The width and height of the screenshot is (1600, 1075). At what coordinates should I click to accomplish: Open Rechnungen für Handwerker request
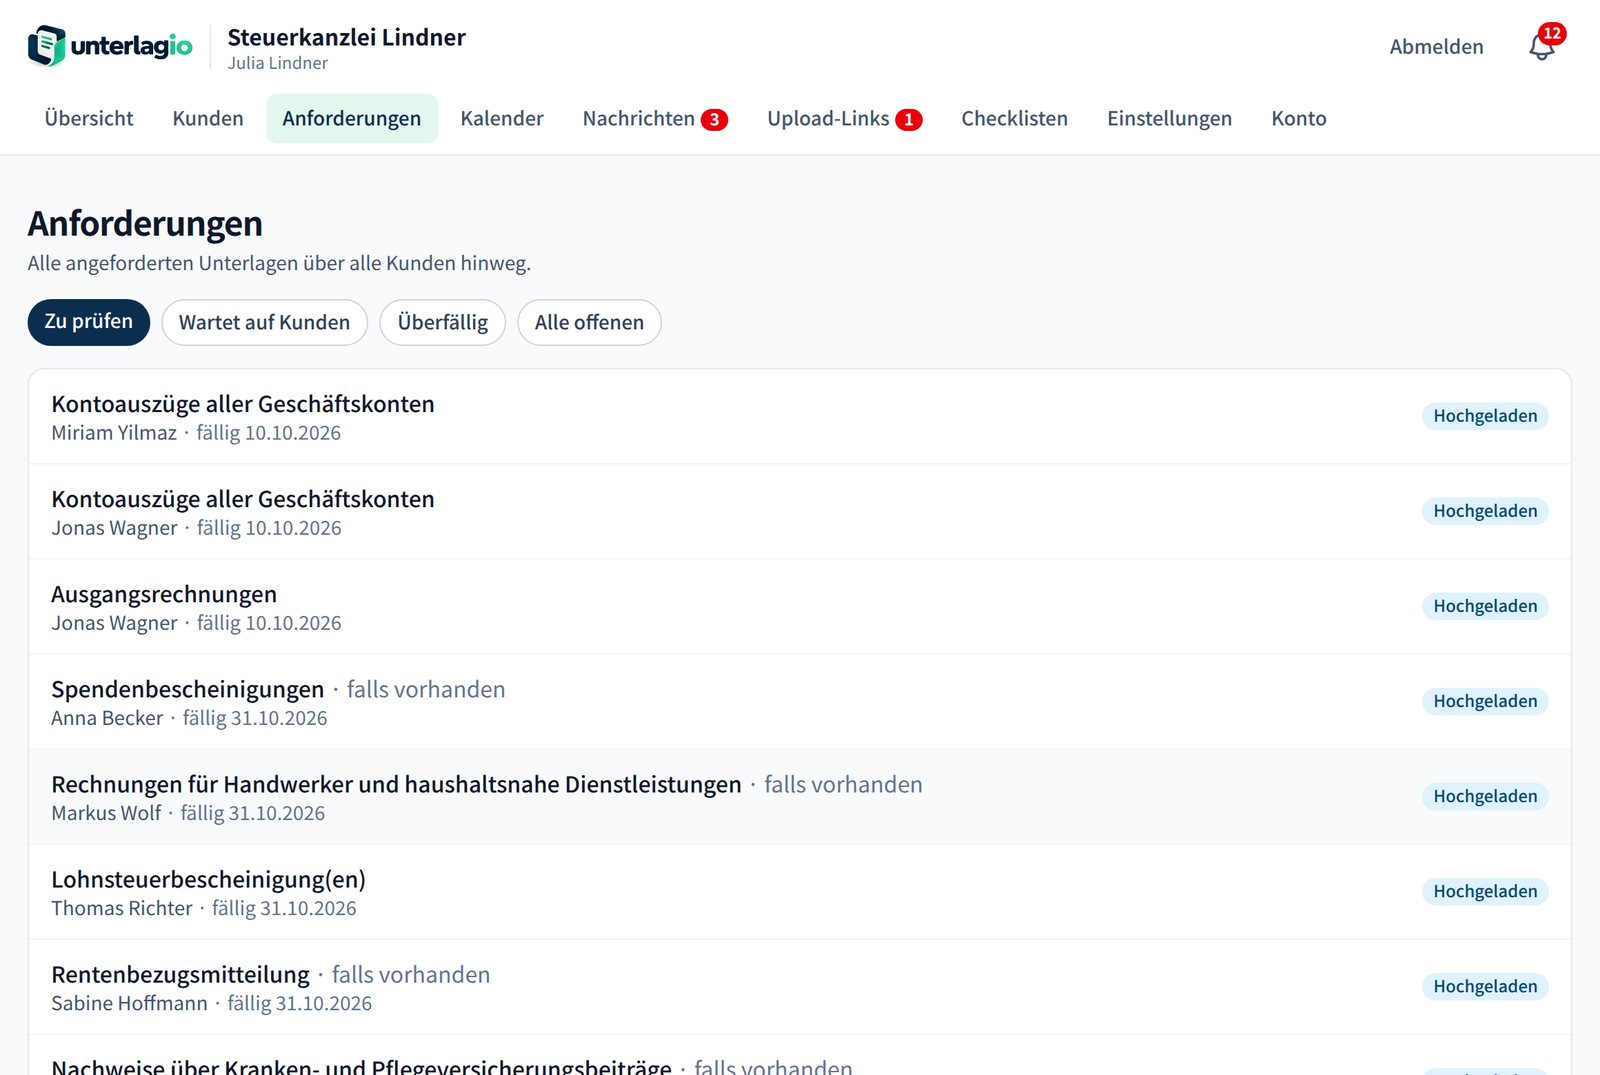pos(800,797)
